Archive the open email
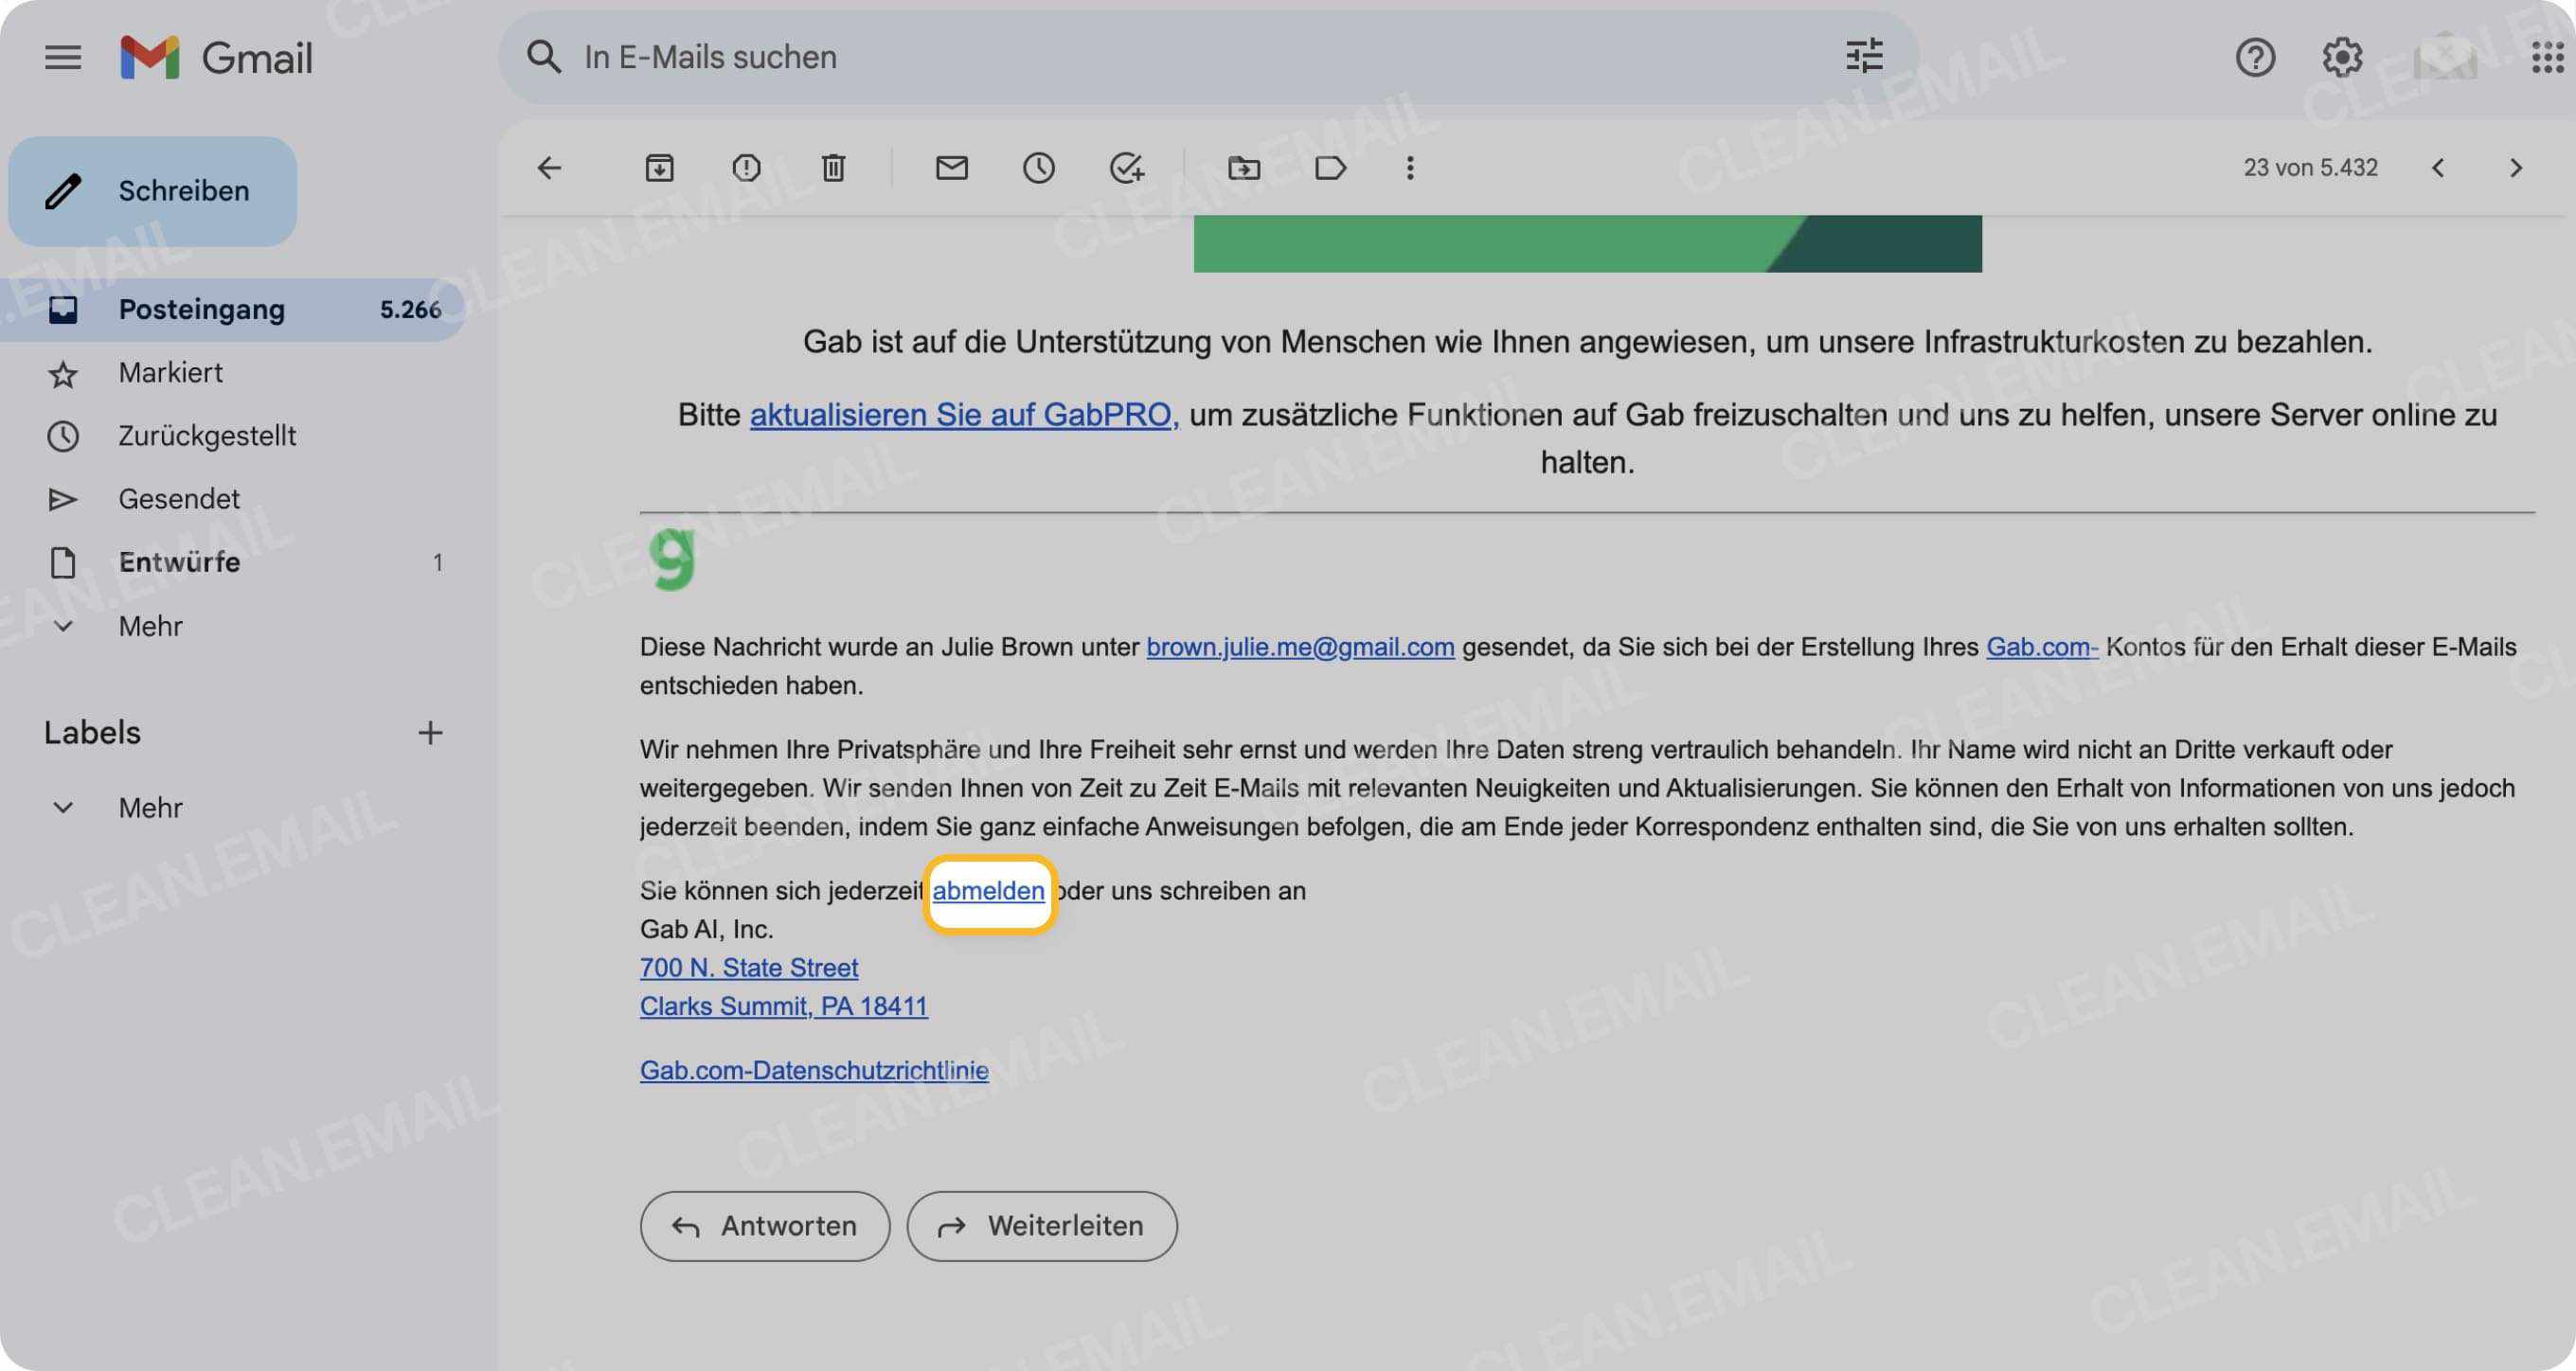Screen dimensions: 2576x1371 click(658, 167)
